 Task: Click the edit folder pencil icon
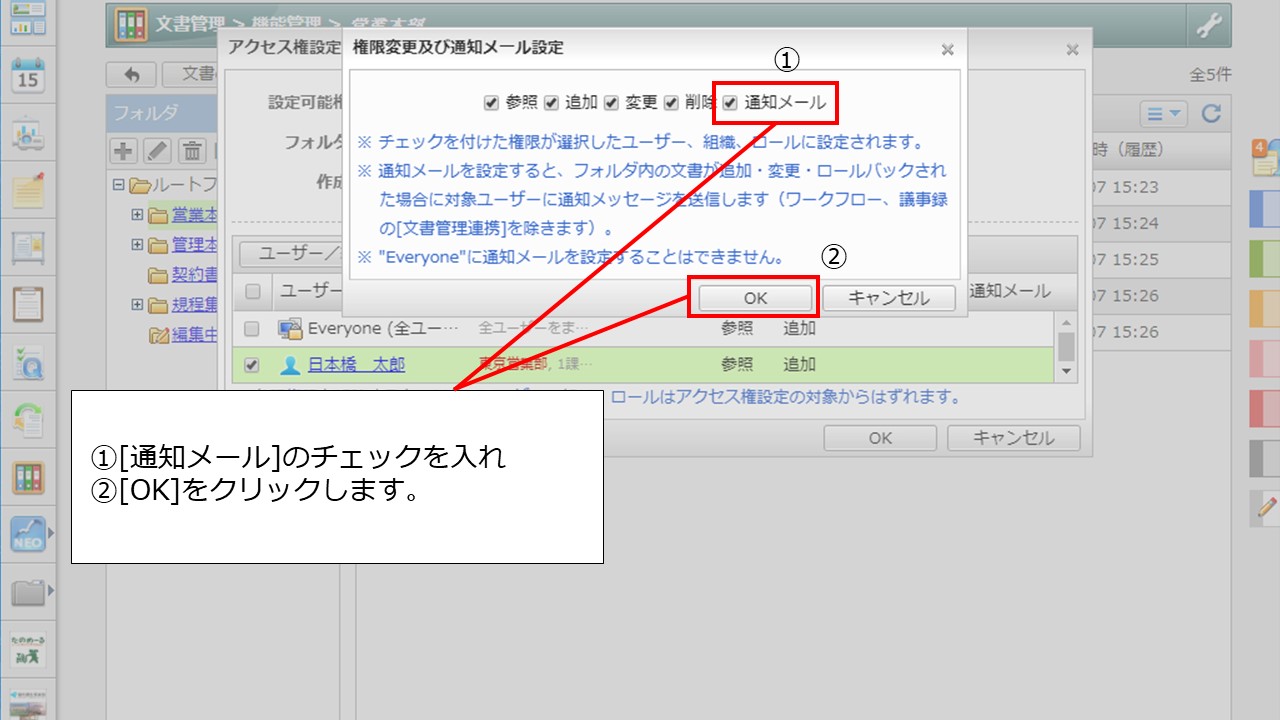158,151
